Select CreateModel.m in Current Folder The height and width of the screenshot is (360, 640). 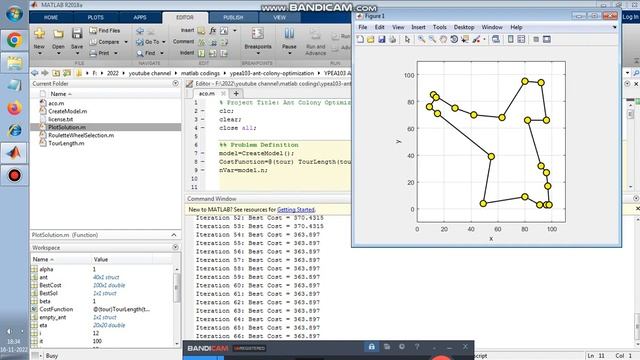67,111
